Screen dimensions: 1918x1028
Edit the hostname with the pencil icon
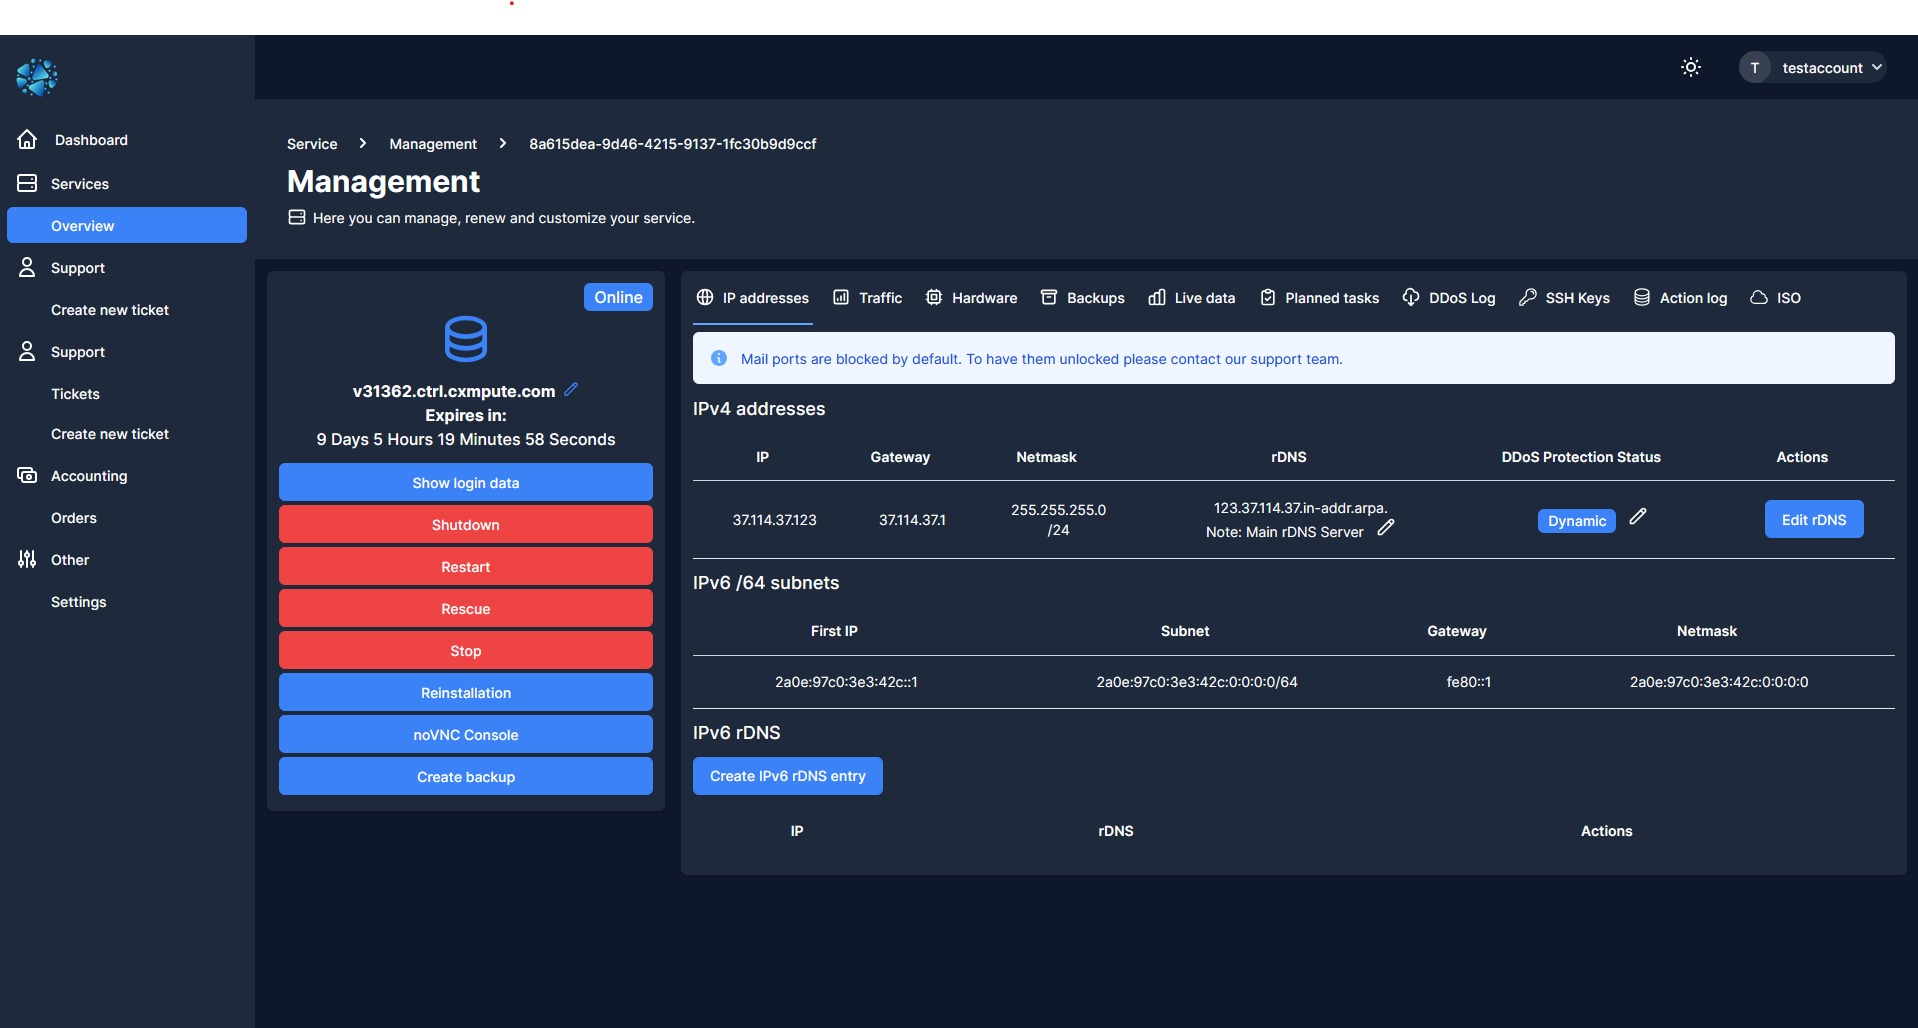pos(571,389)
